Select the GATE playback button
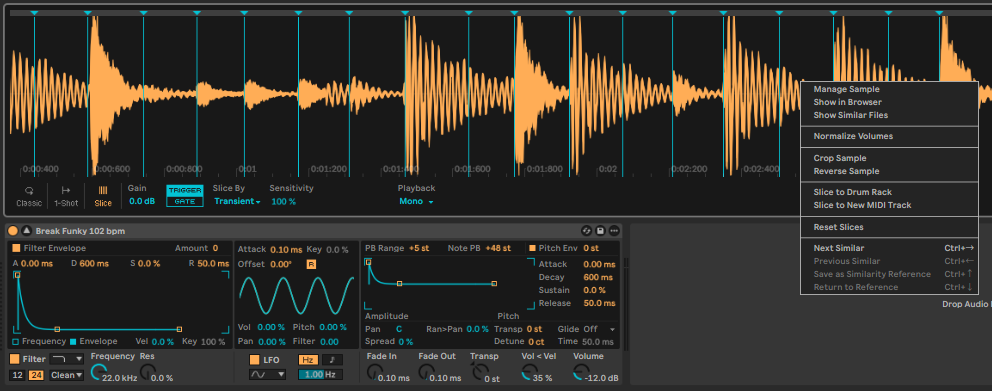This screenshot has width=992, height=391. pos(185,201)
